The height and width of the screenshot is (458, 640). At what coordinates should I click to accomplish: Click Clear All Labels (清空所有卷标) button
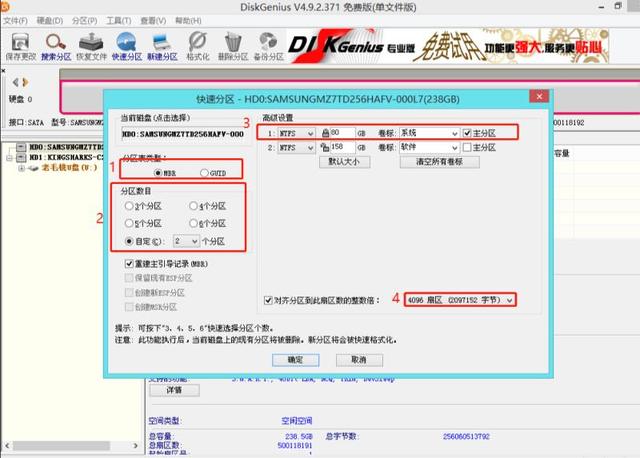click(x=440, y=162)
